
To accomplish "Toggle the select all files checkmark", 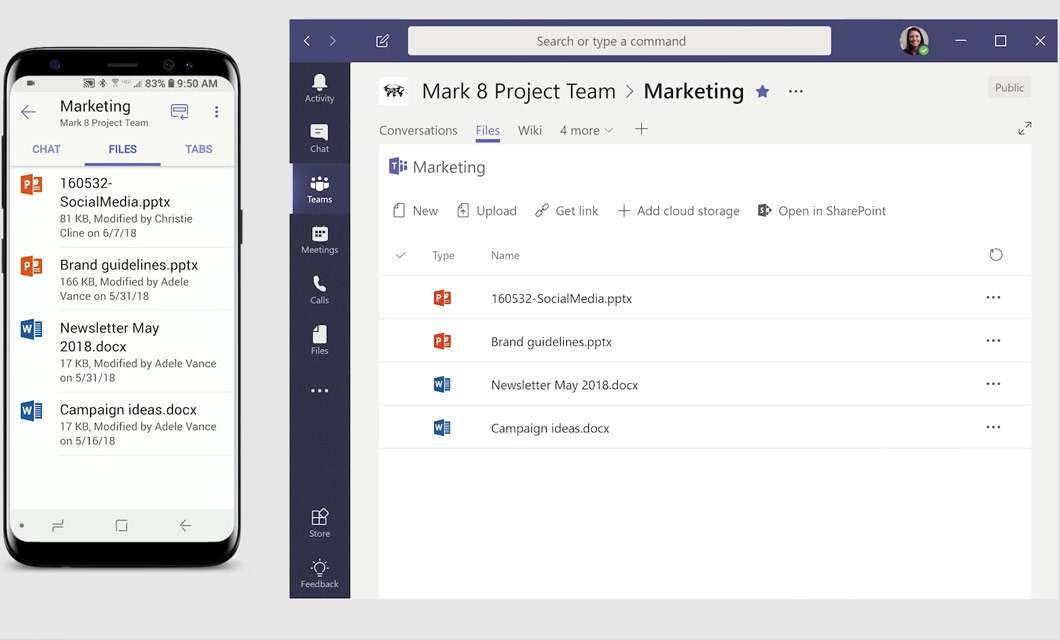I will pyautogui.click(x=401, y=255).
